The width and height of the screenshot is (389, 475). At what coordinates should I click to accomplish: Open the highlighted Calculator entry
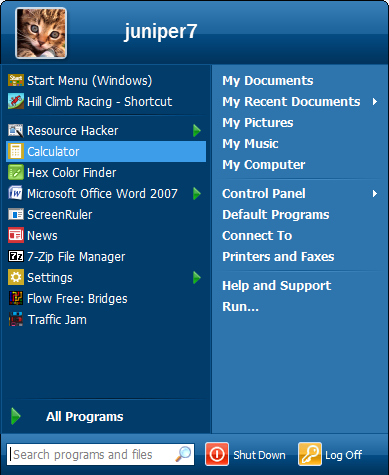(x=106, y=151)
